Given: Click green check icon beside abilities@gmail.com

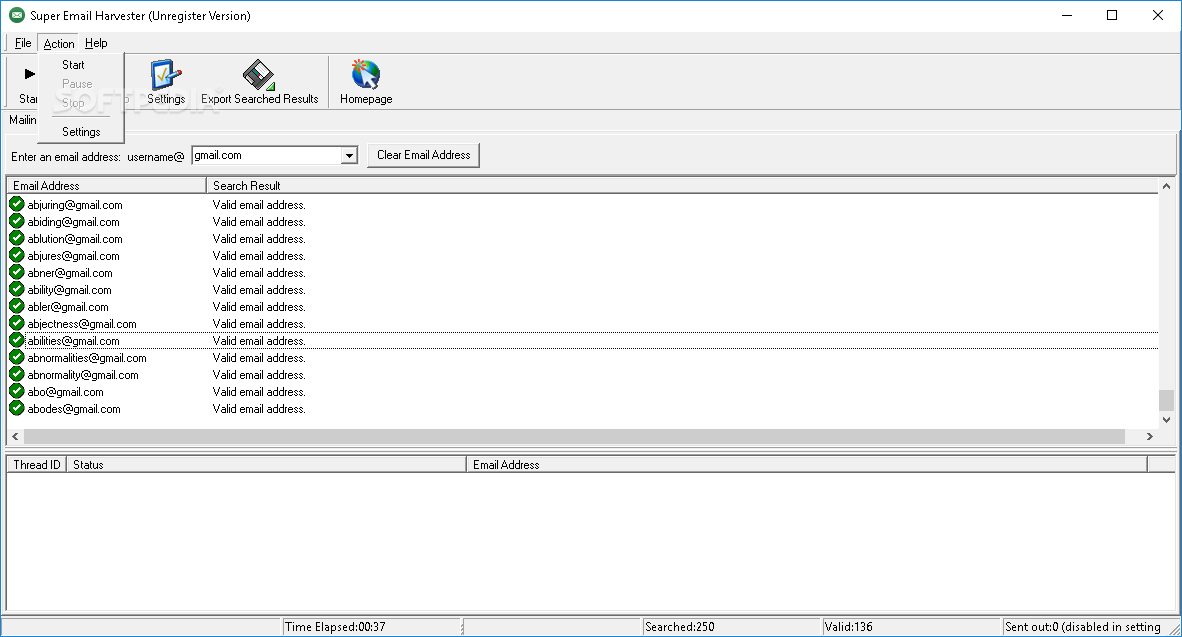Looking at the screenshot, I should pyautogui.click(x=17, y=341).
